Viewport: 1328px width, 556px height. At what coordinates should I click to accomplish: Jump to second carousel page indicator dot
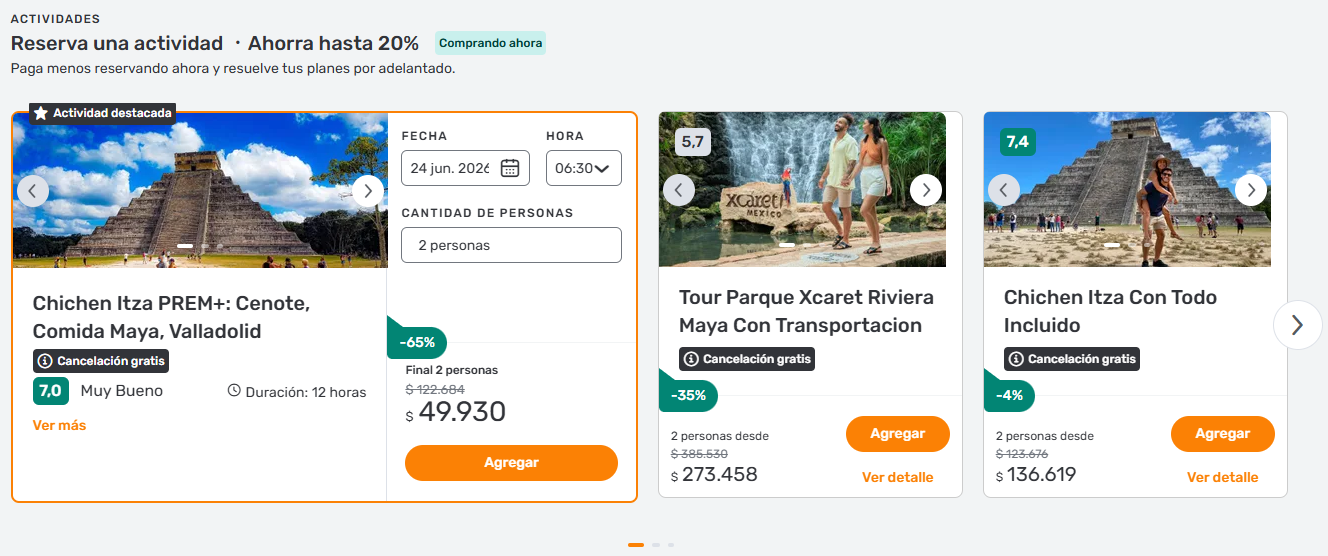point(656,545)
